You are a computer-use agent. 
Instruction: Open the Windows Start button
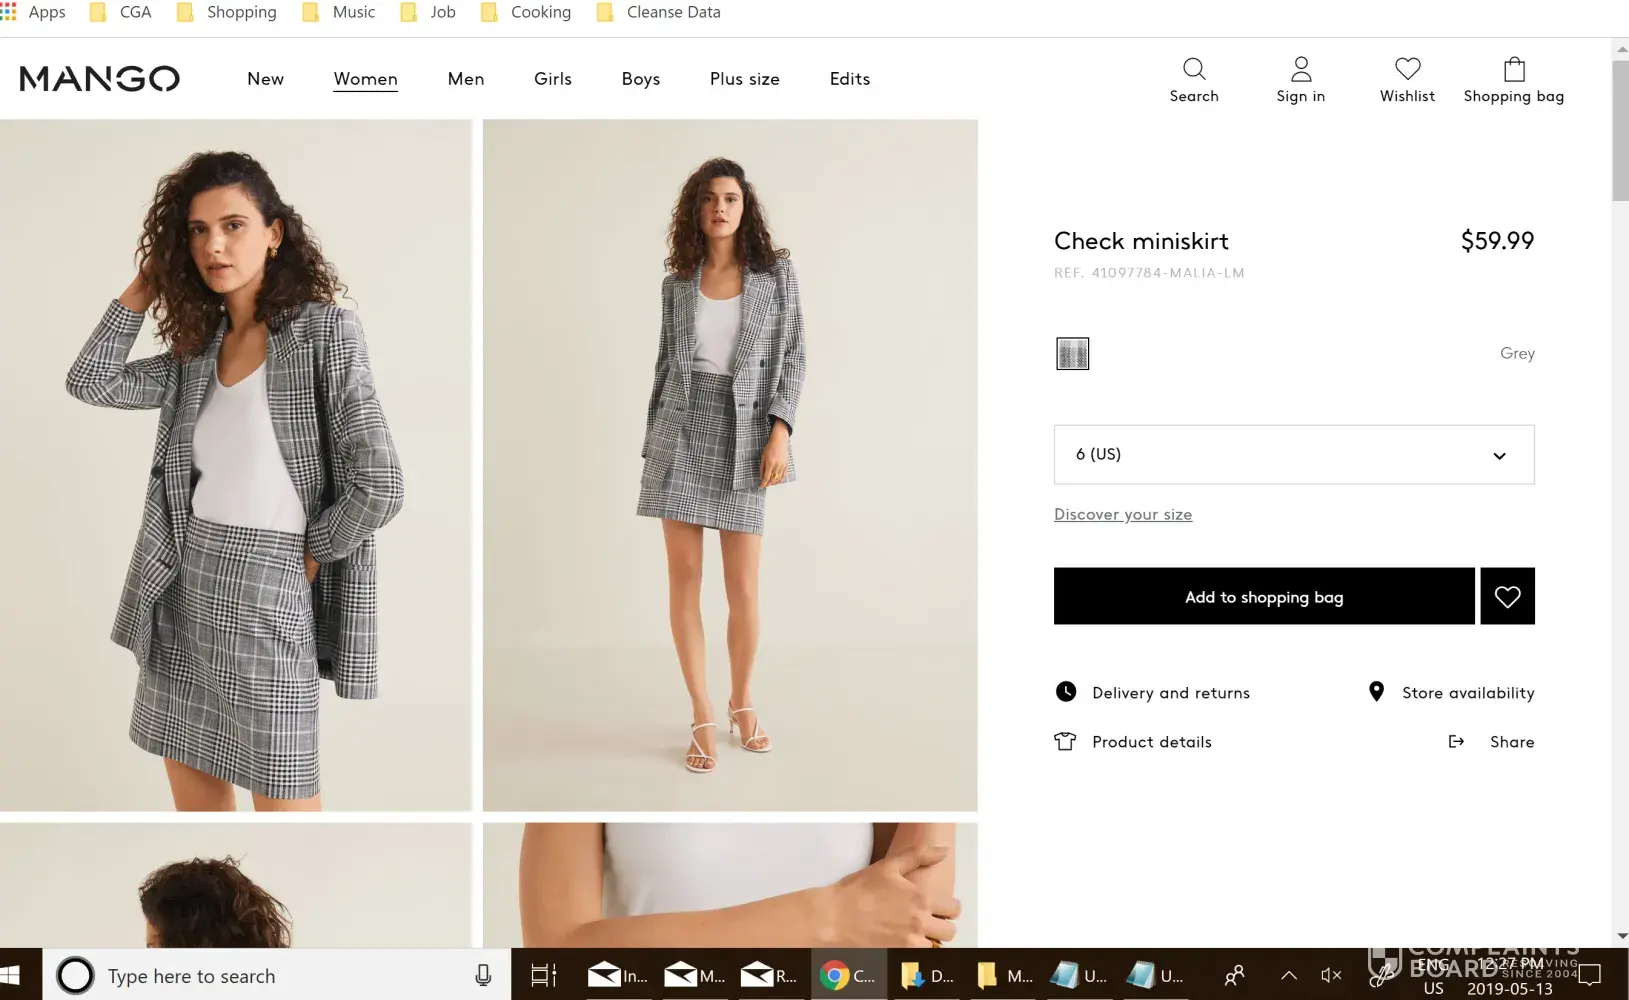[x=11, y=975]
